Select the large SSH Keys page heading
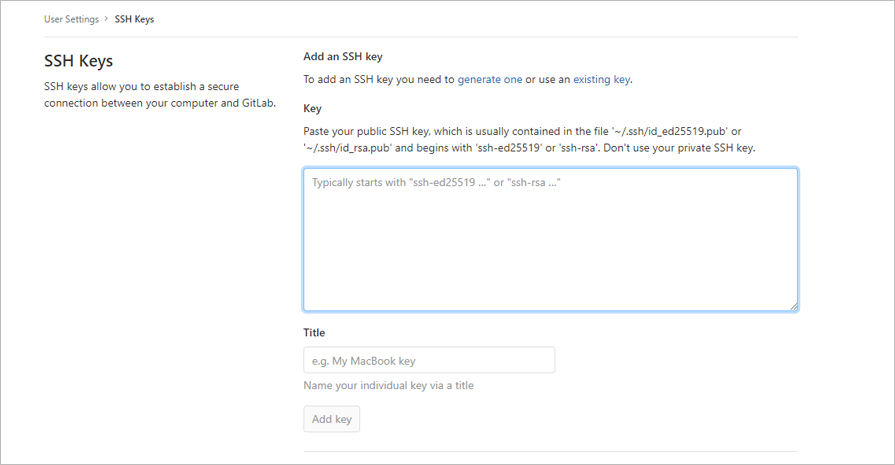 (x=79, y=61)
